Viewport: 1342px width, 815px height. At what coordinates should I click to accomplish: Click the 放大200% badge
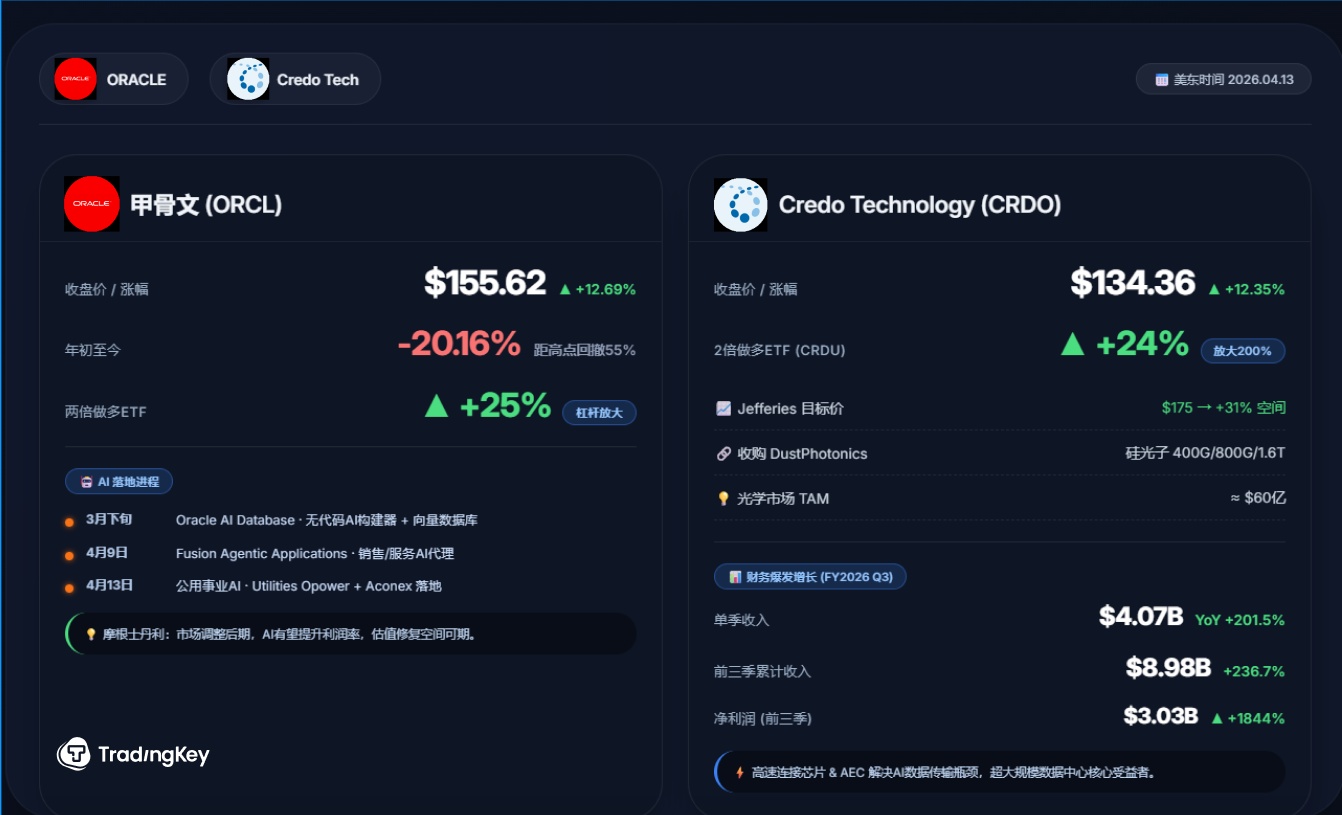[x=1242, y=351]
